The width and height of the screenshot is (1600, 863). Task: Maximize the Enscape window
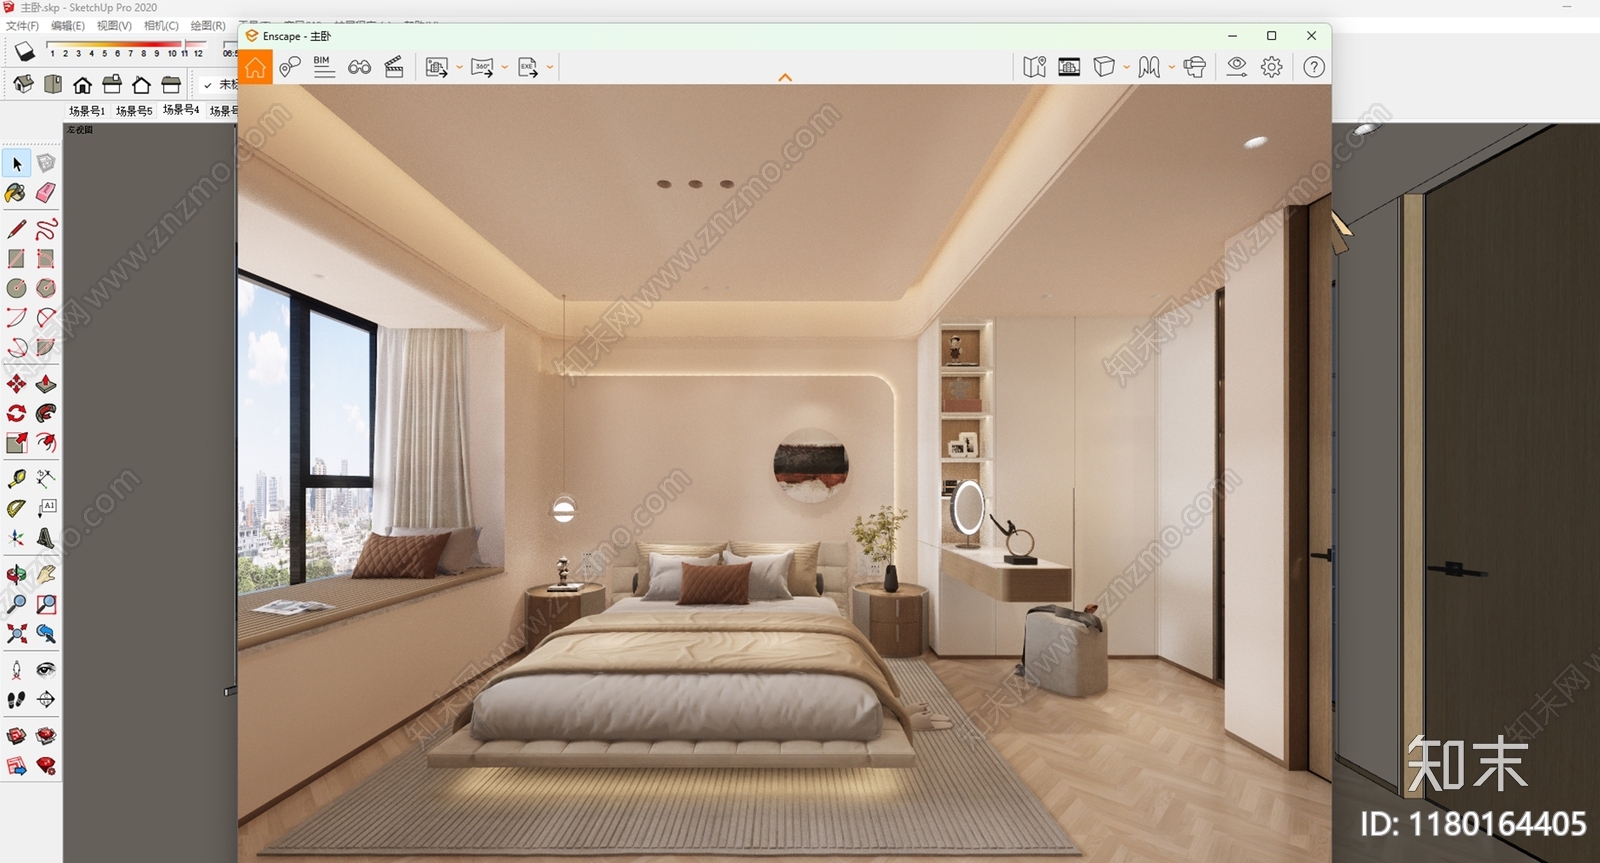pyautogui.click(x=1271, y=36)
